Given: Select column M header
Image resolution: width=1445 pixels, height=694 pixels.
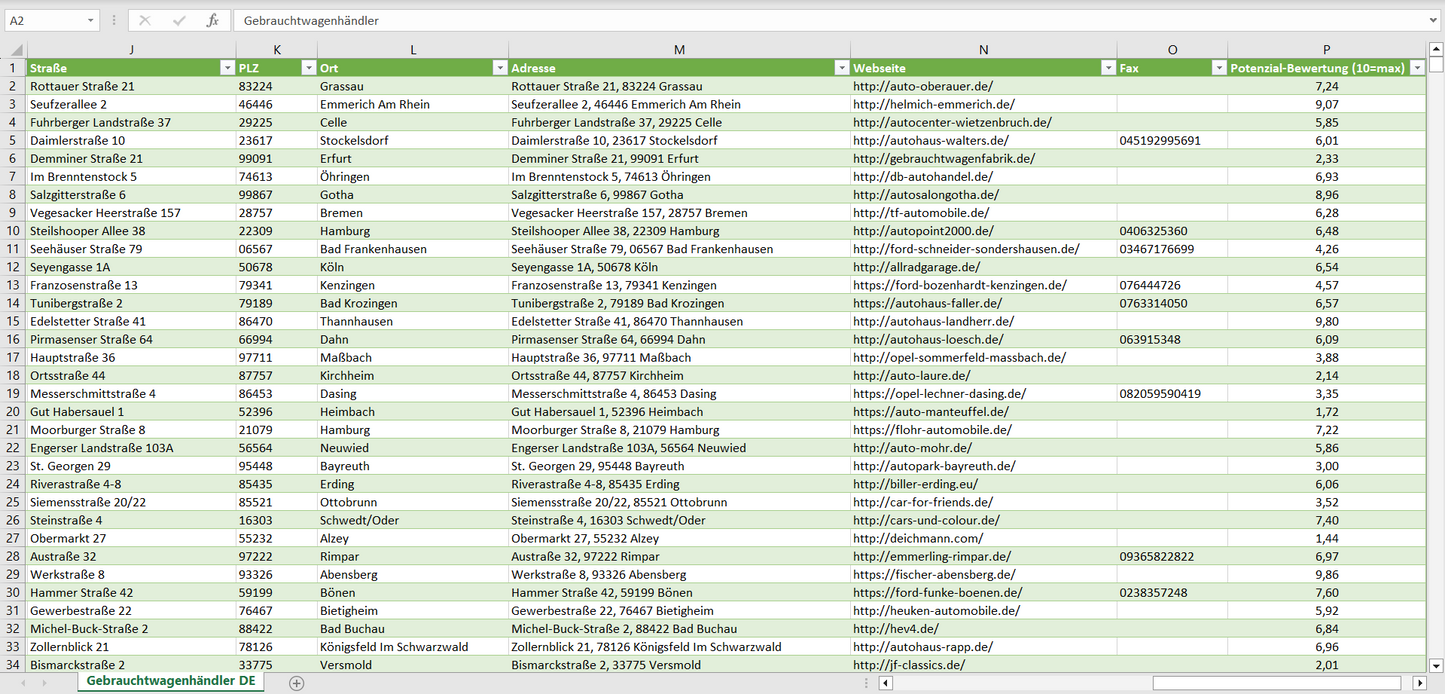Looking at the screenshot, I should pos(679,50).
